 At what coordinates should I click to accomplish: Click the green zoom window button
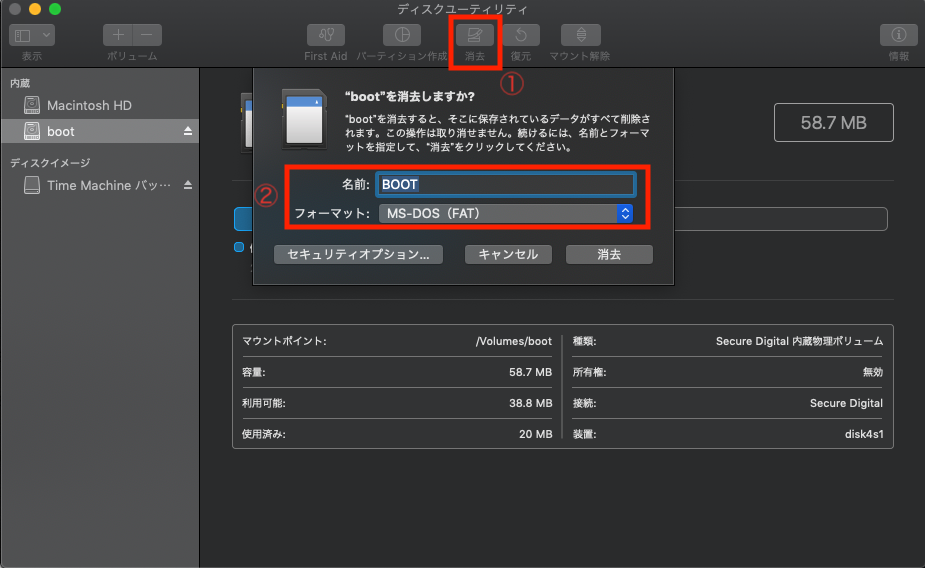tap(55, 9)
